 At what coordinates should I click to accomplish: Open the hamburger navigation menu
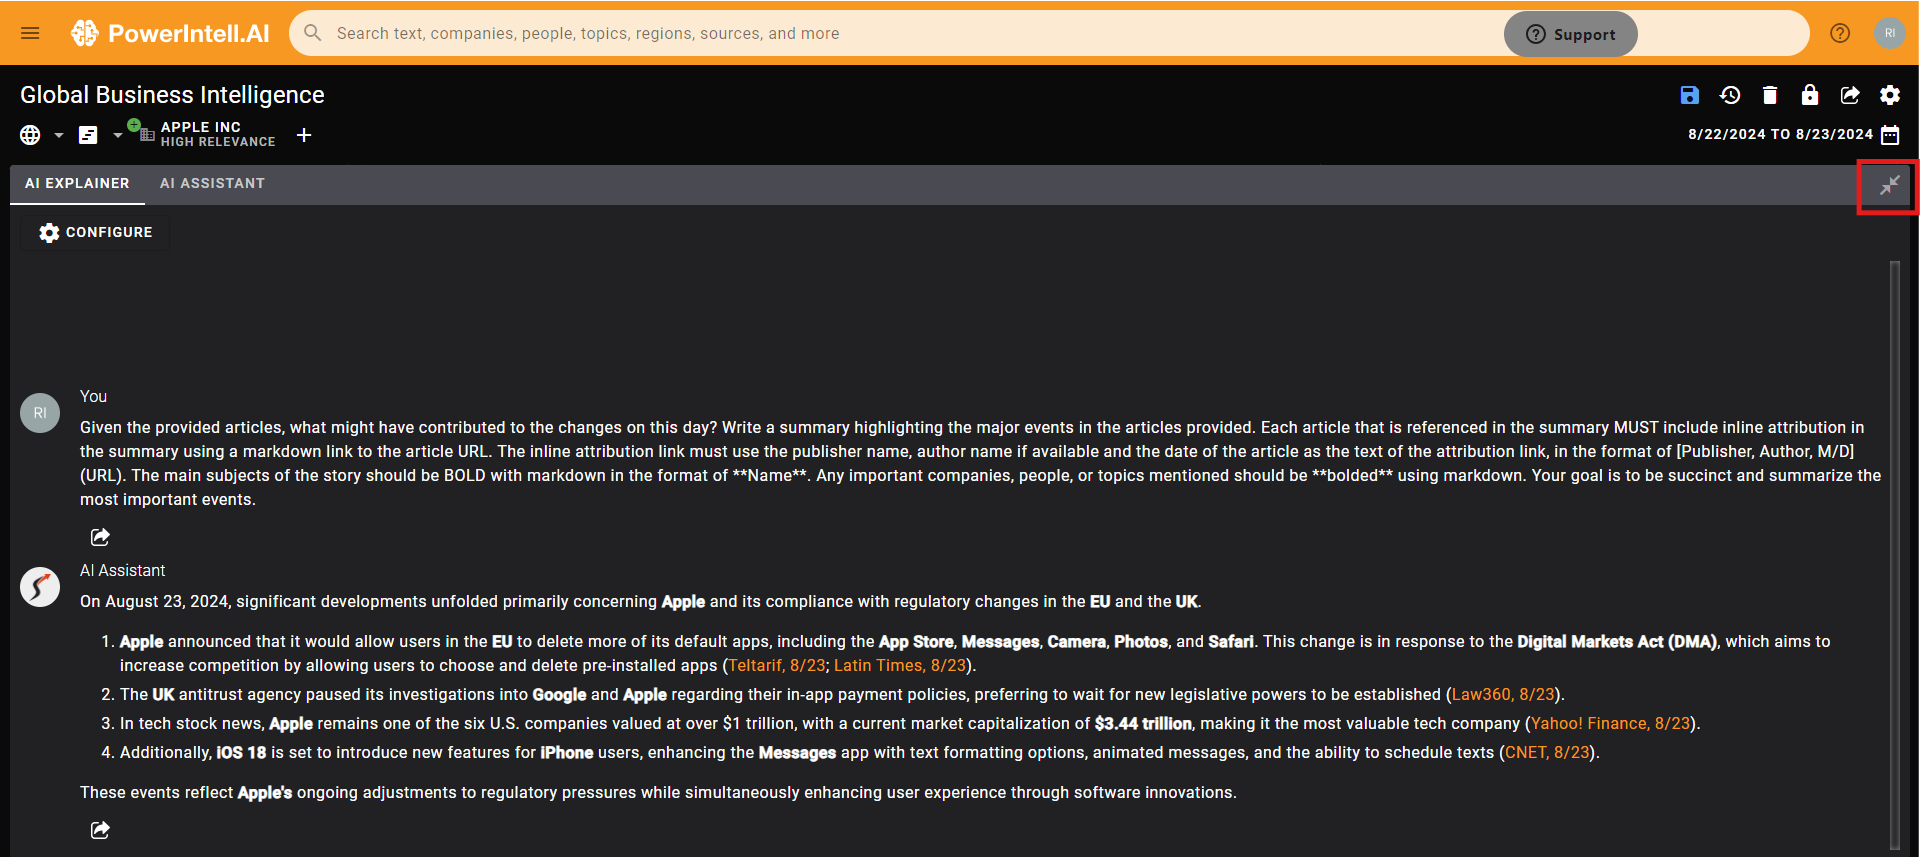point(30,33)
